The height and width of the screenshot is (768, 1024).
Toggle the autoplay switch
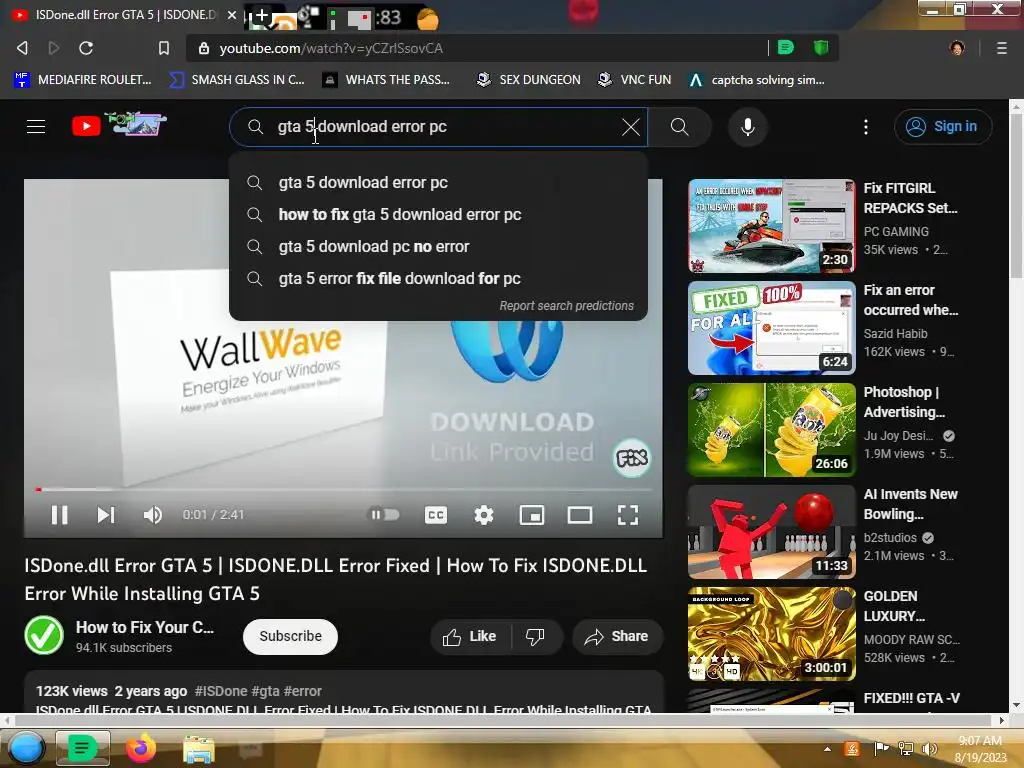(385, 515)
